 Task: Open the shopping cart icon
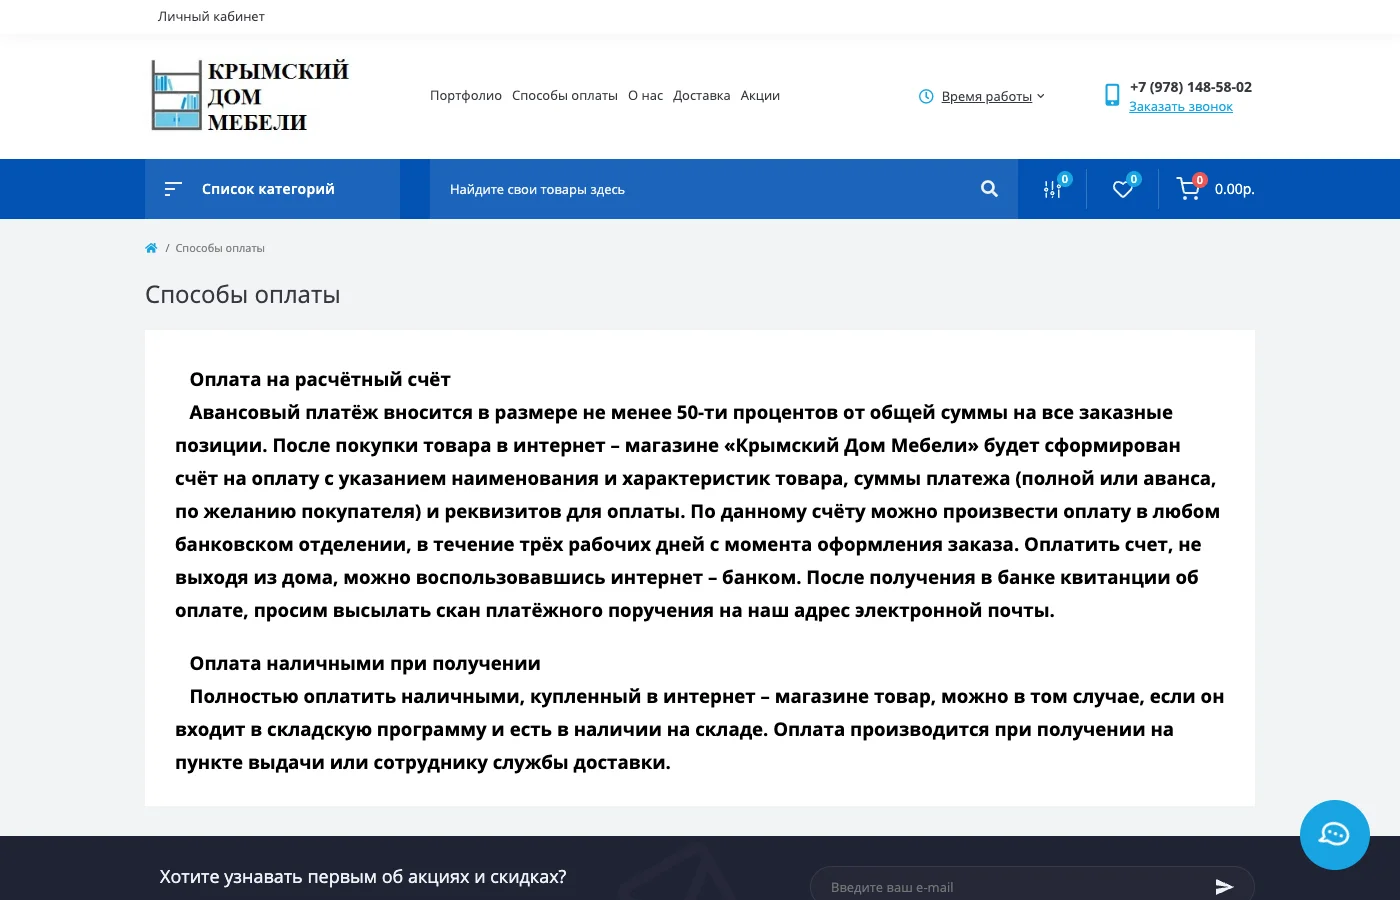pyautogui.click(x=1188, y=189)
